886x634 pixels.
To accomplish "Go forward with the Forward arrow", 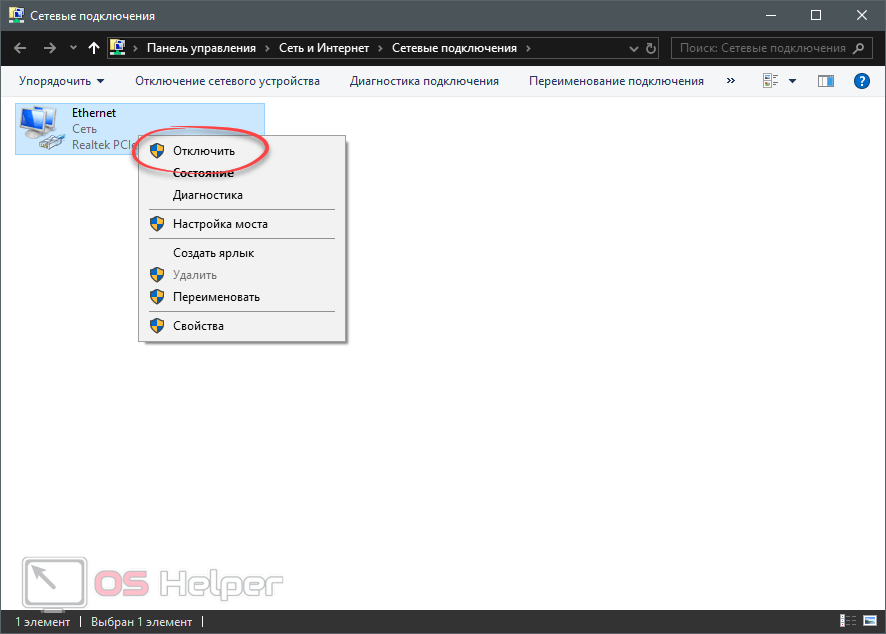I will click(x=50, y=48).
